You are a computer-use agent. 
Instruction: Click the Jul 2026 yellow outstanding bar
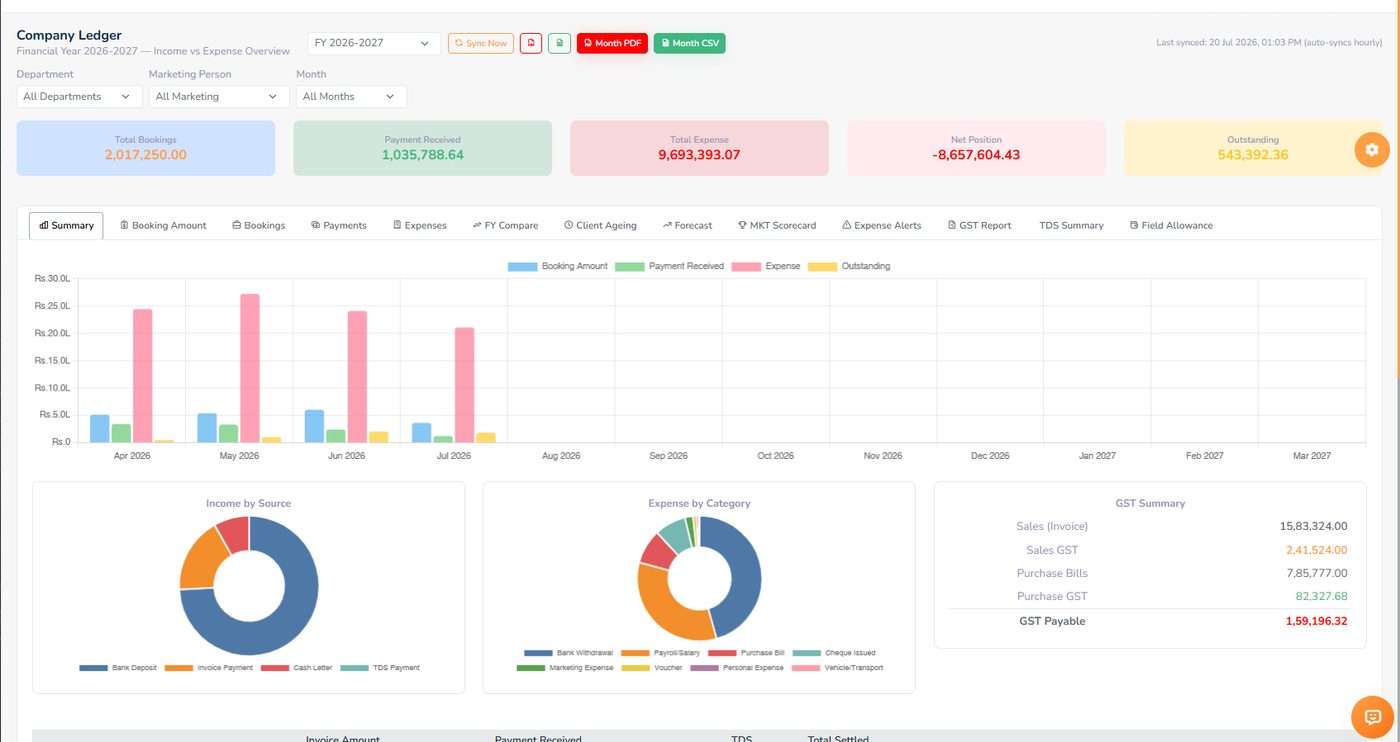point(486,437)
